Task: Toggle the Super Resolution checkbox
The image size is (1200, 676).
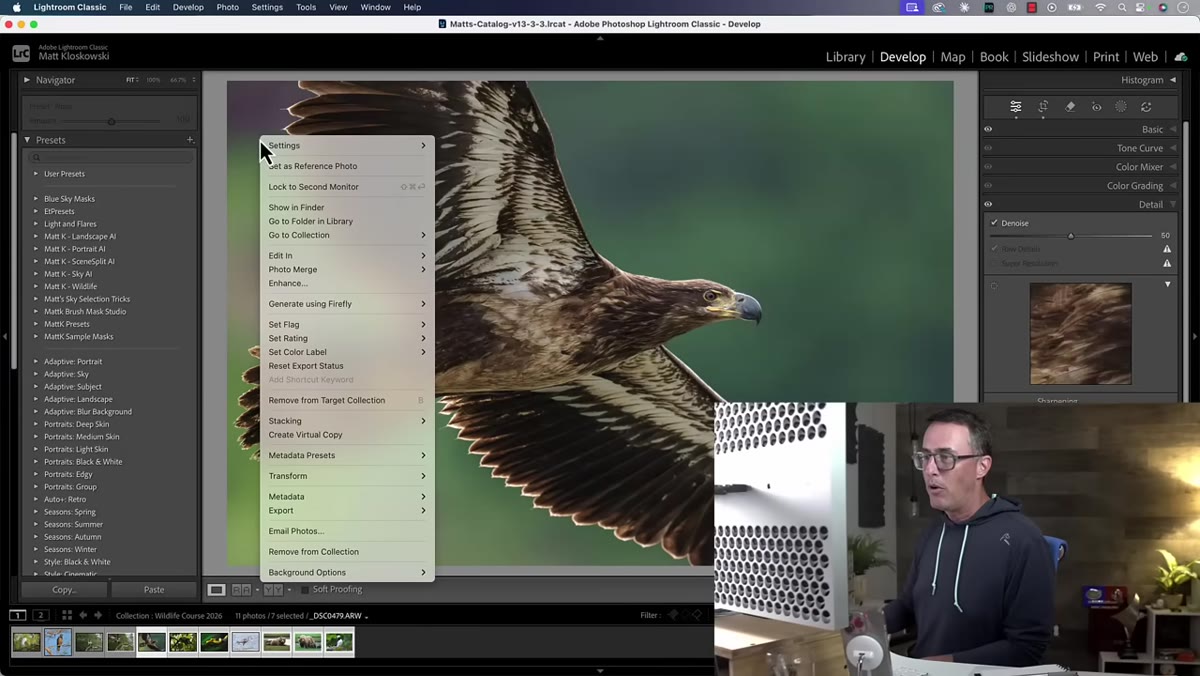Action: [994, 263]
